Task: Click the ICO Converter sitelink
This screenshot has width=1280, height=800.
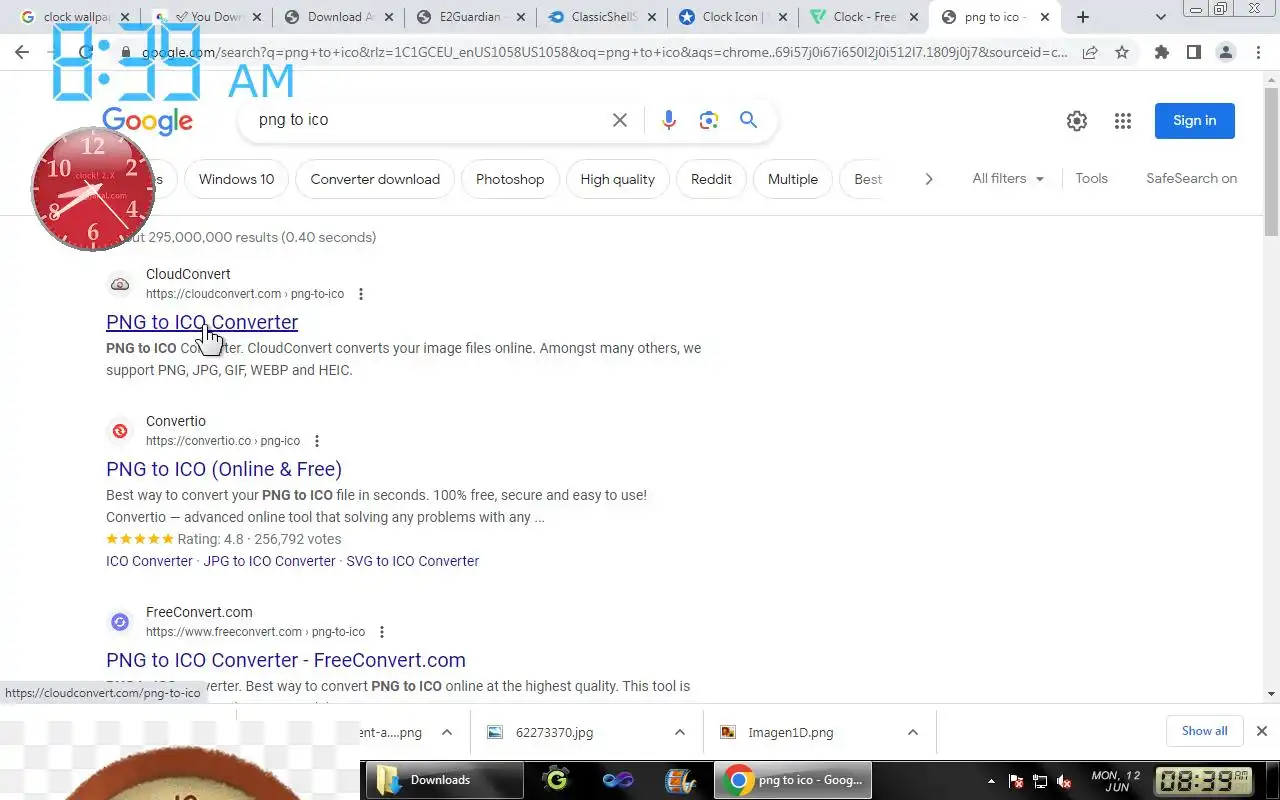Action: (x=149, y=561)
